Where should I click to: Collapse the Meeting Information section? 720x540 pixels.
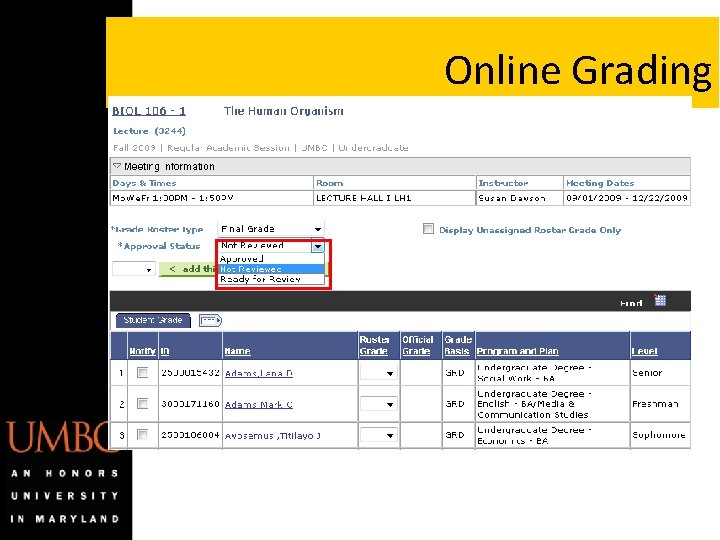117,166
